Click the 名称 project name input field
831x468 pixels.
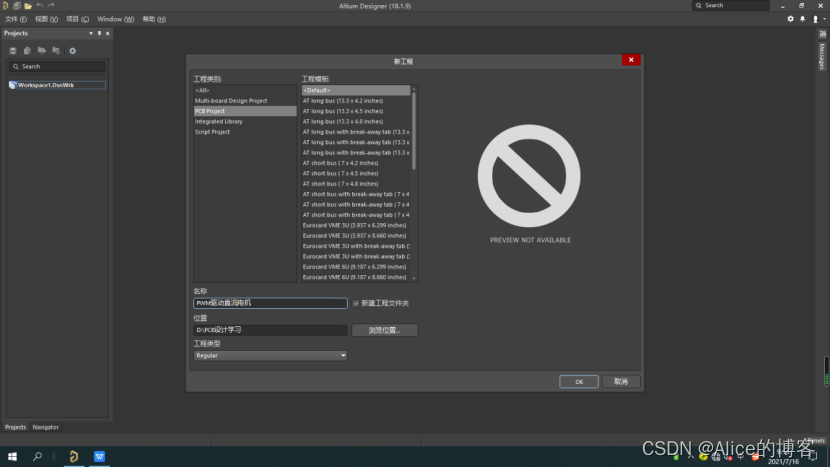point(270,303)
